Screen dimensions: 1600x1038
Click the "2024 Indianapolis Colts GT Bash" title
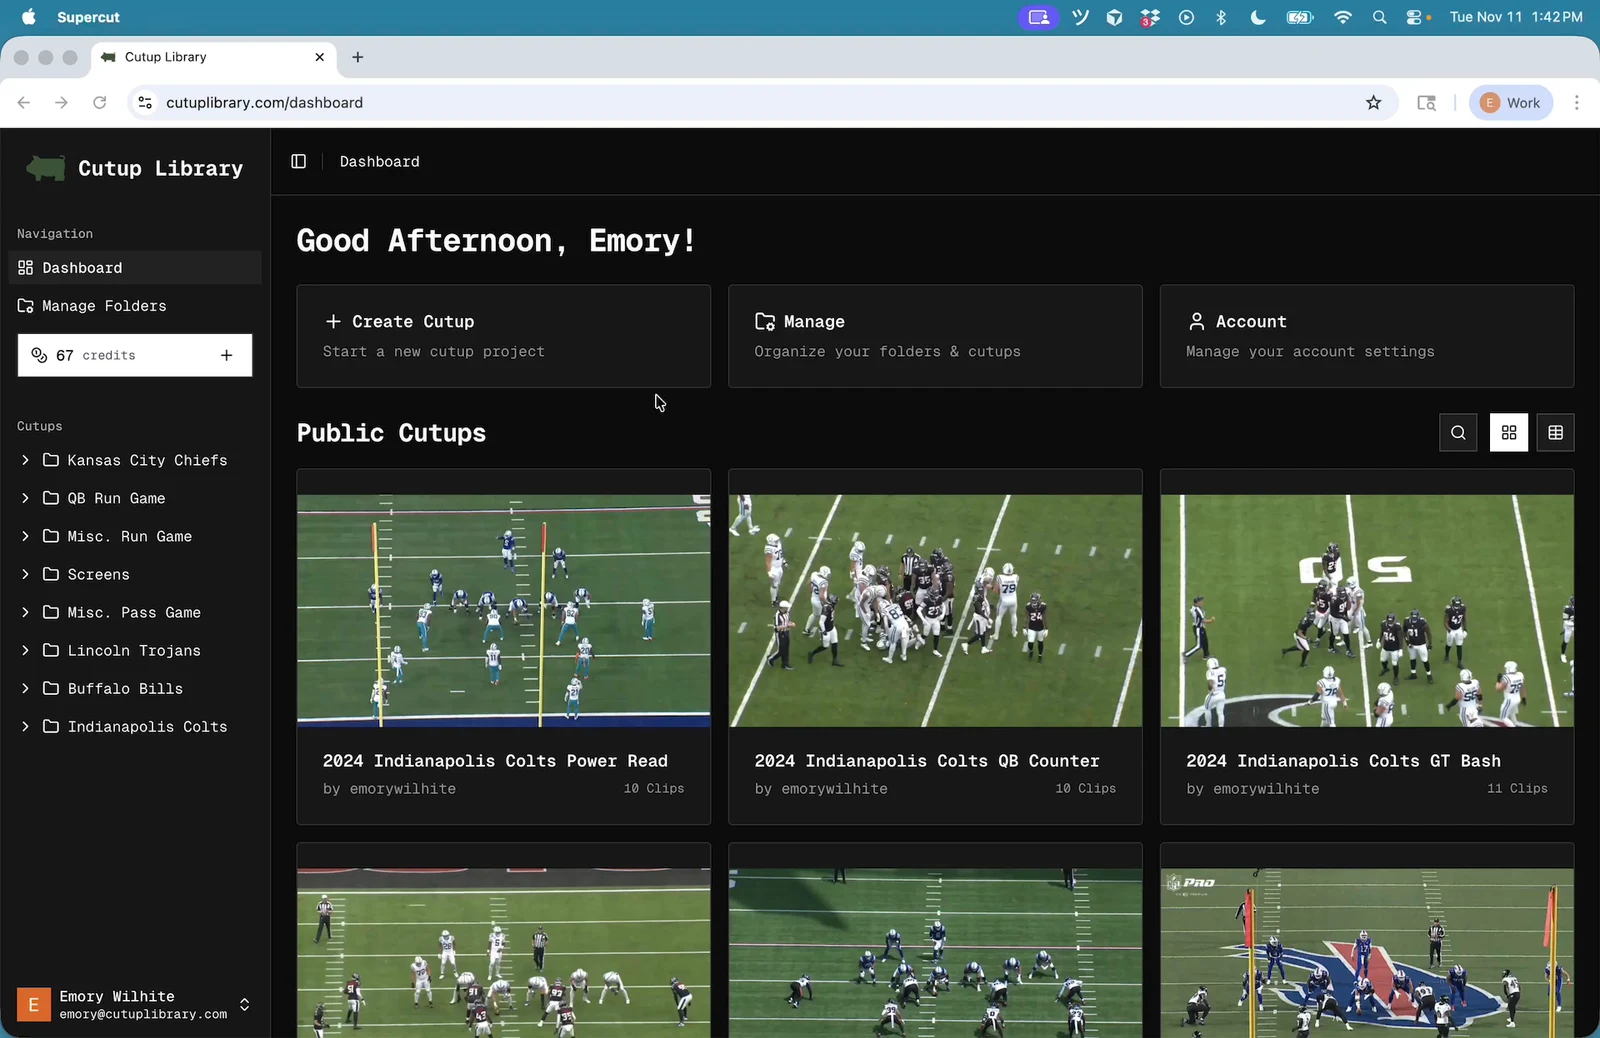point(1343,761)
